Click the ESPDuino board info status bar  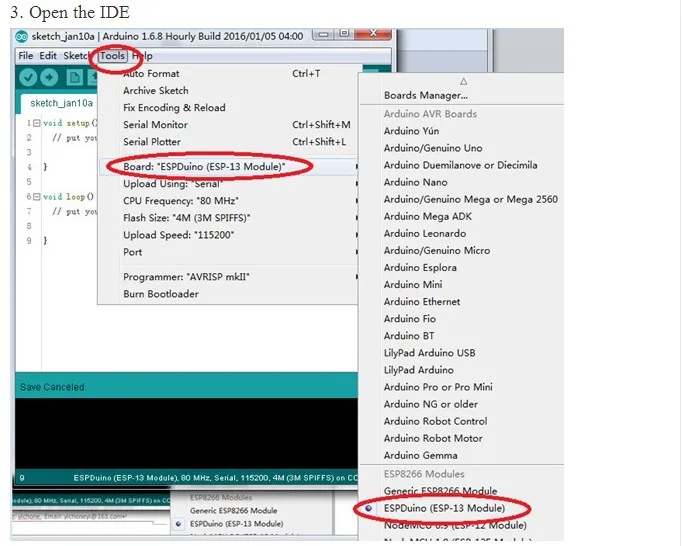click(x=186, y=478)
